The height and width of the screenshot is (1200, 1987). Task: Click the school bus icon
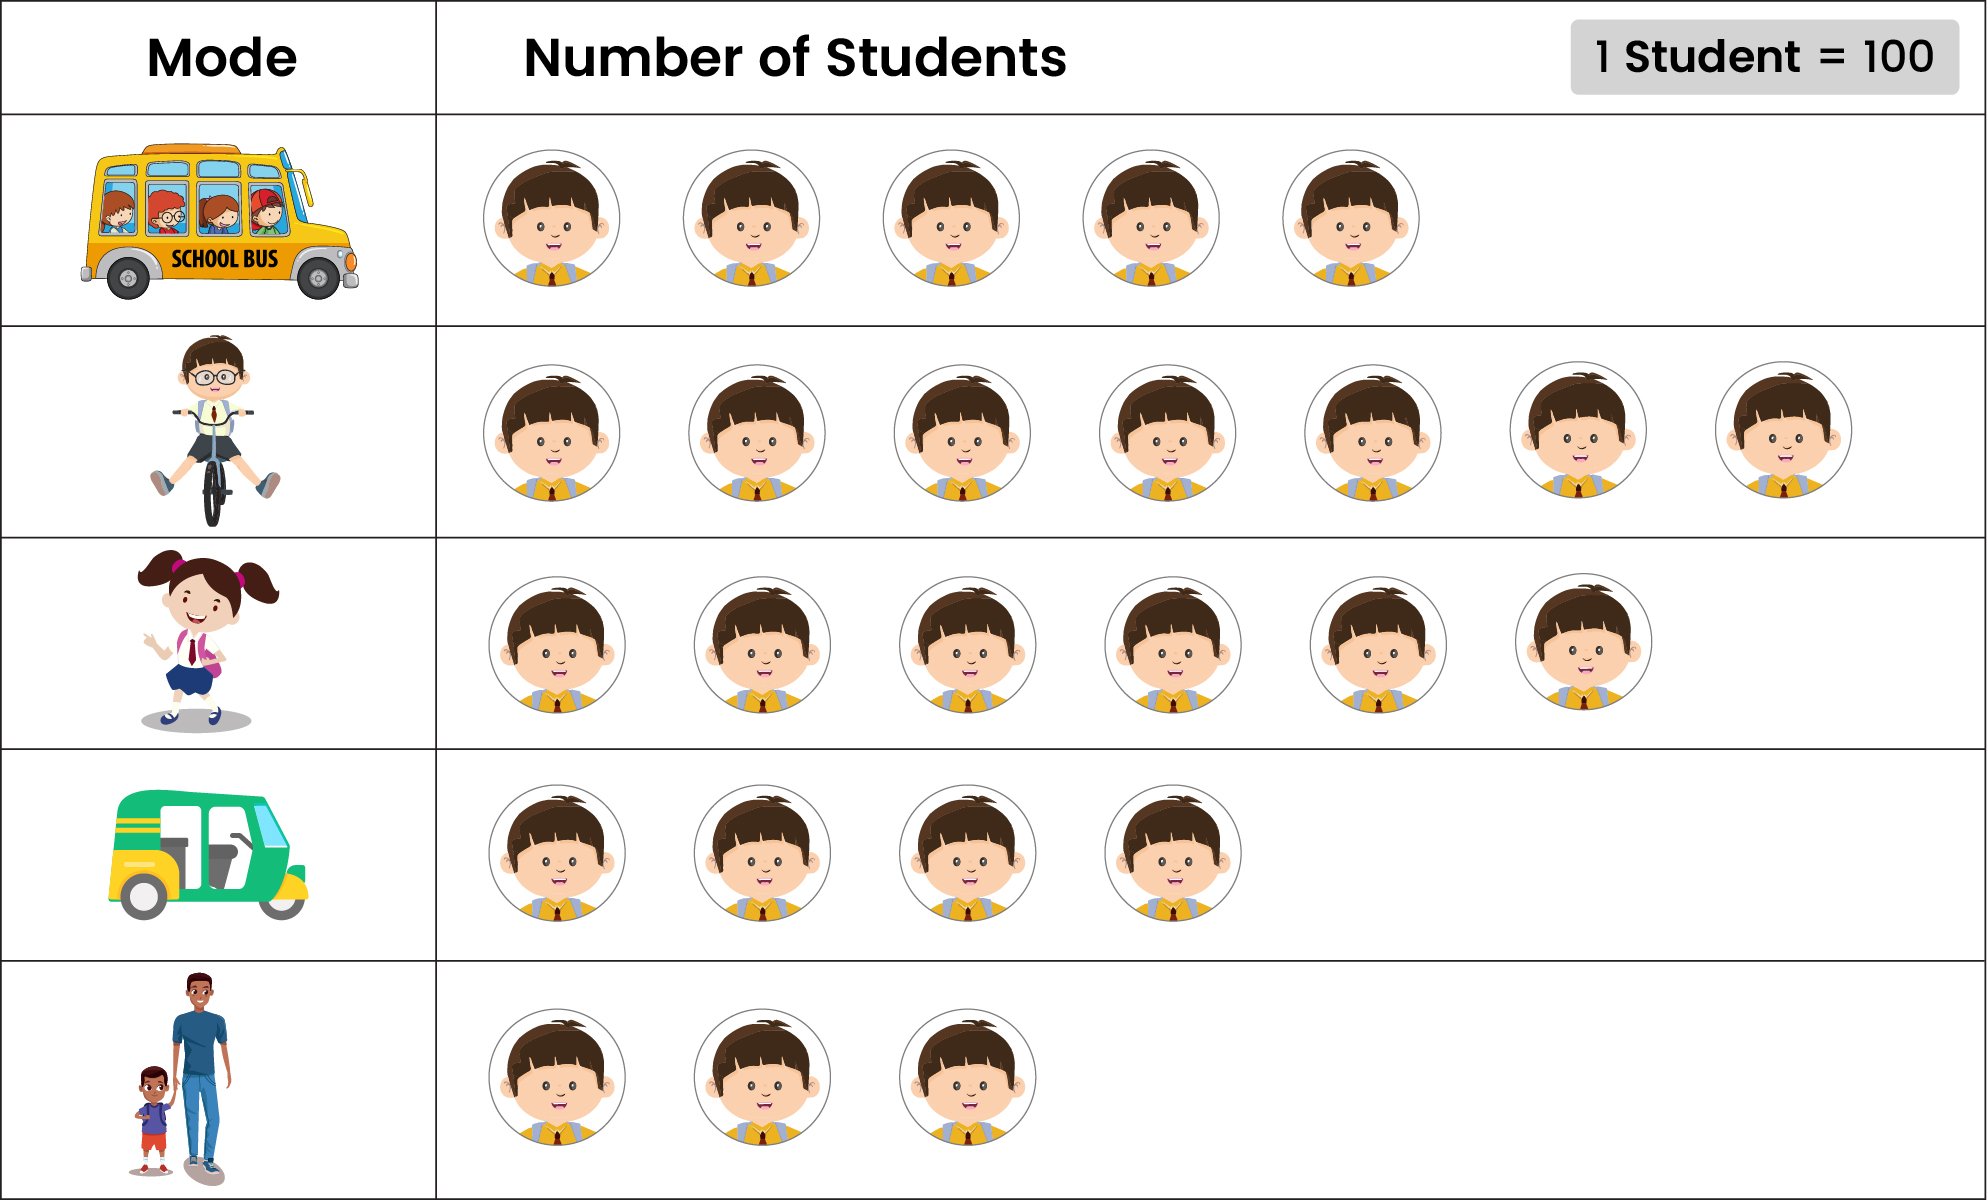point(219,221)
